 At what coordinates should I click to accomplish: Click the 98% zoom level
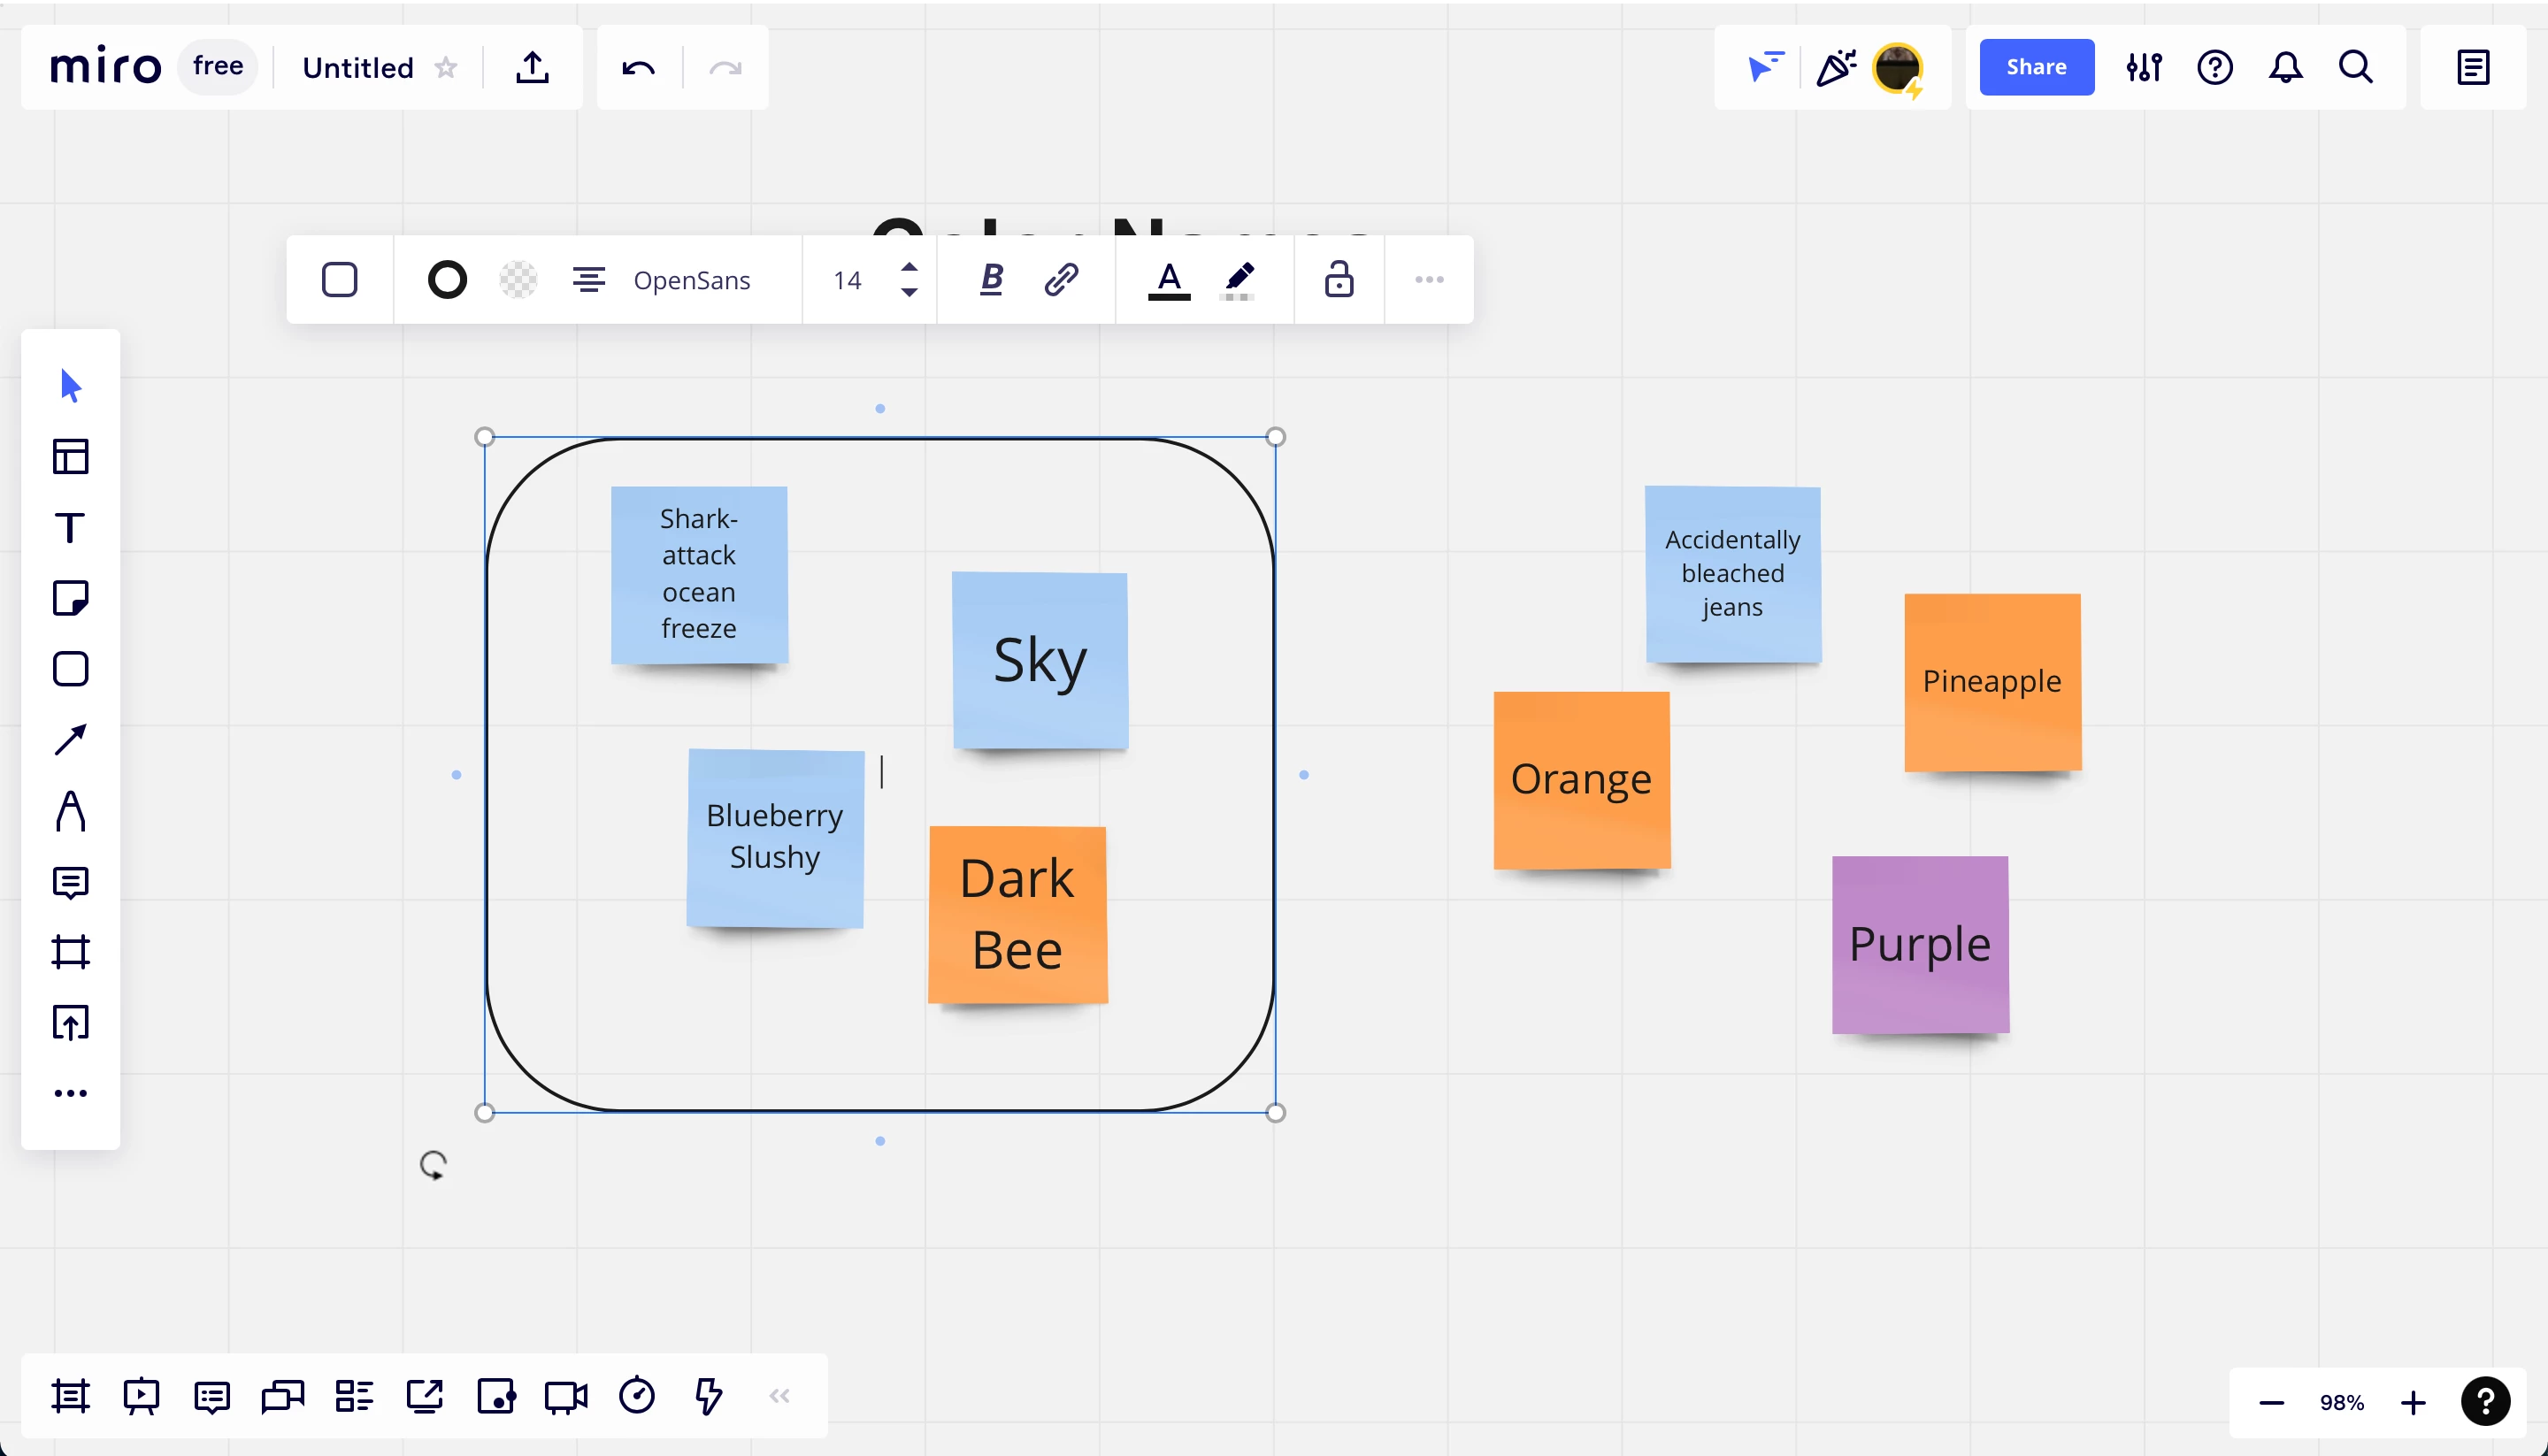coord(2342,1403)
